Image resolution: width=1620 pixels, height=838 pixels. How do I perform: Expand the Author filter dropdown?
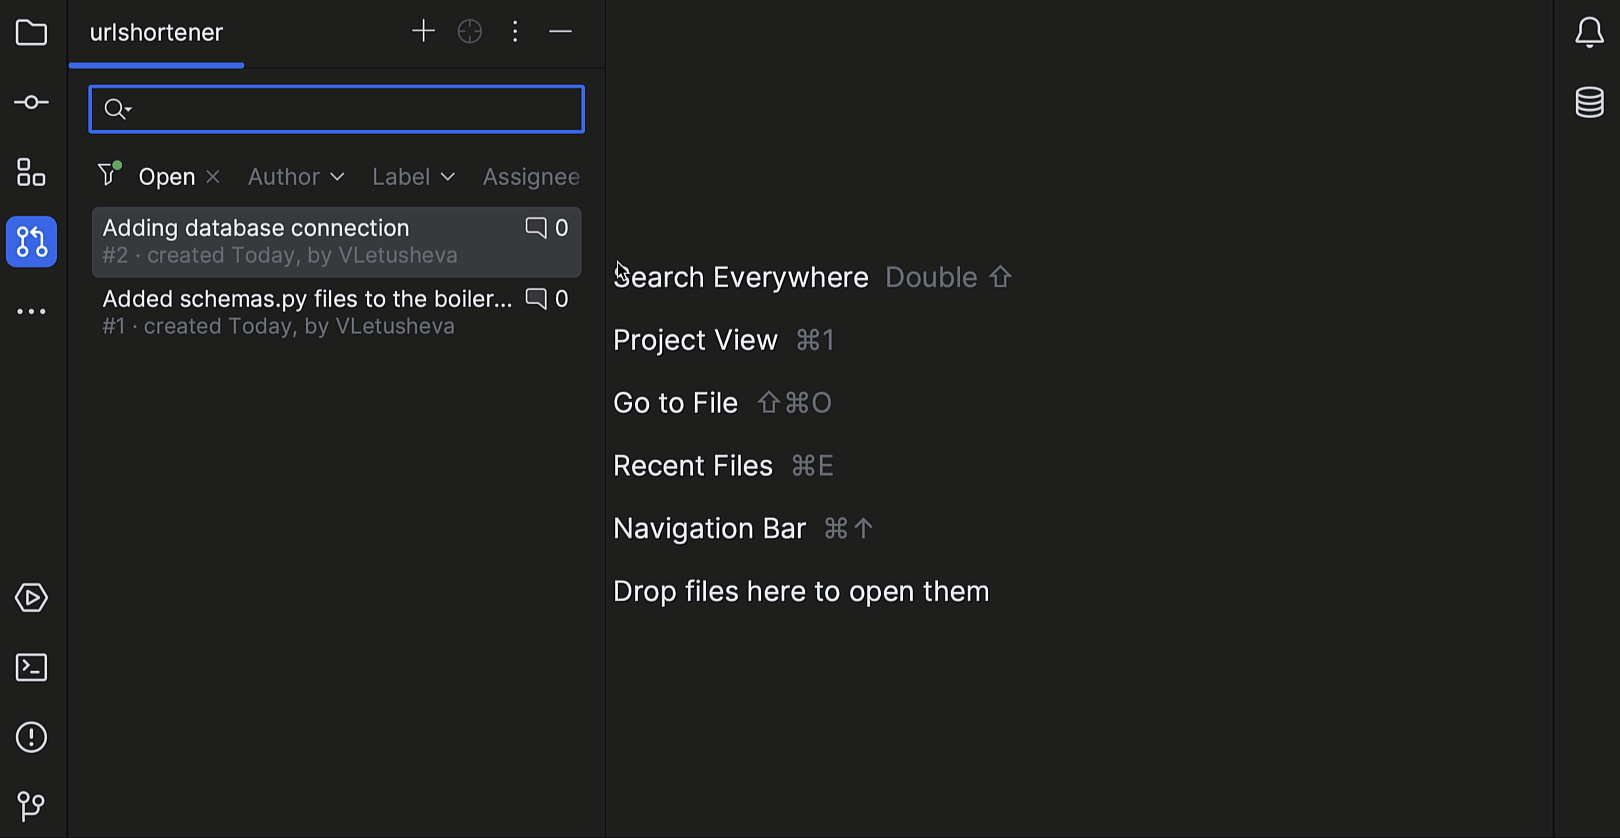296,177
